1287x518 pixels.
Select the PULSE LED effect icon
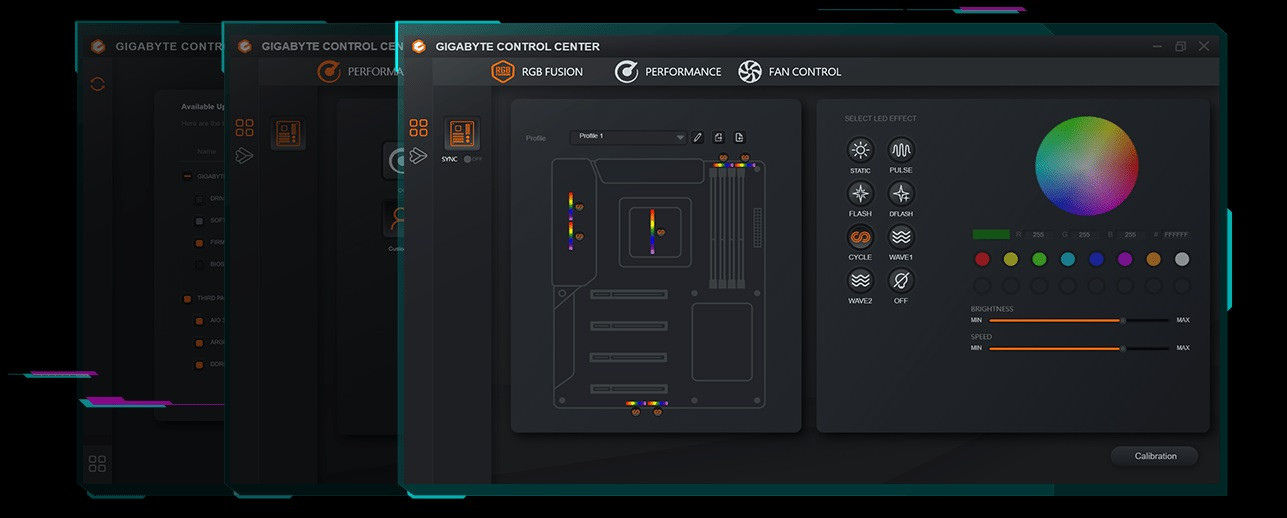pyautogui.click(x=901, y=152)
